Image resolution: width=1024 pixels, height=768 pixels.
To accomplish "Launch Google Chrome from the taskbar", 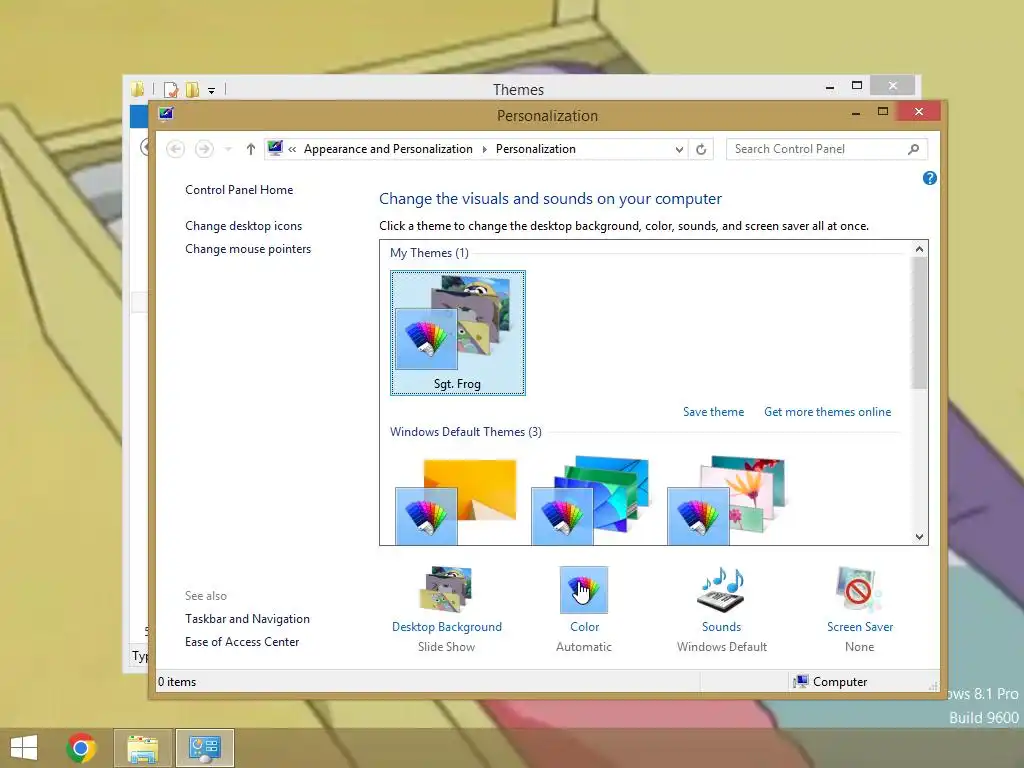I will click(x=81, y=748).
